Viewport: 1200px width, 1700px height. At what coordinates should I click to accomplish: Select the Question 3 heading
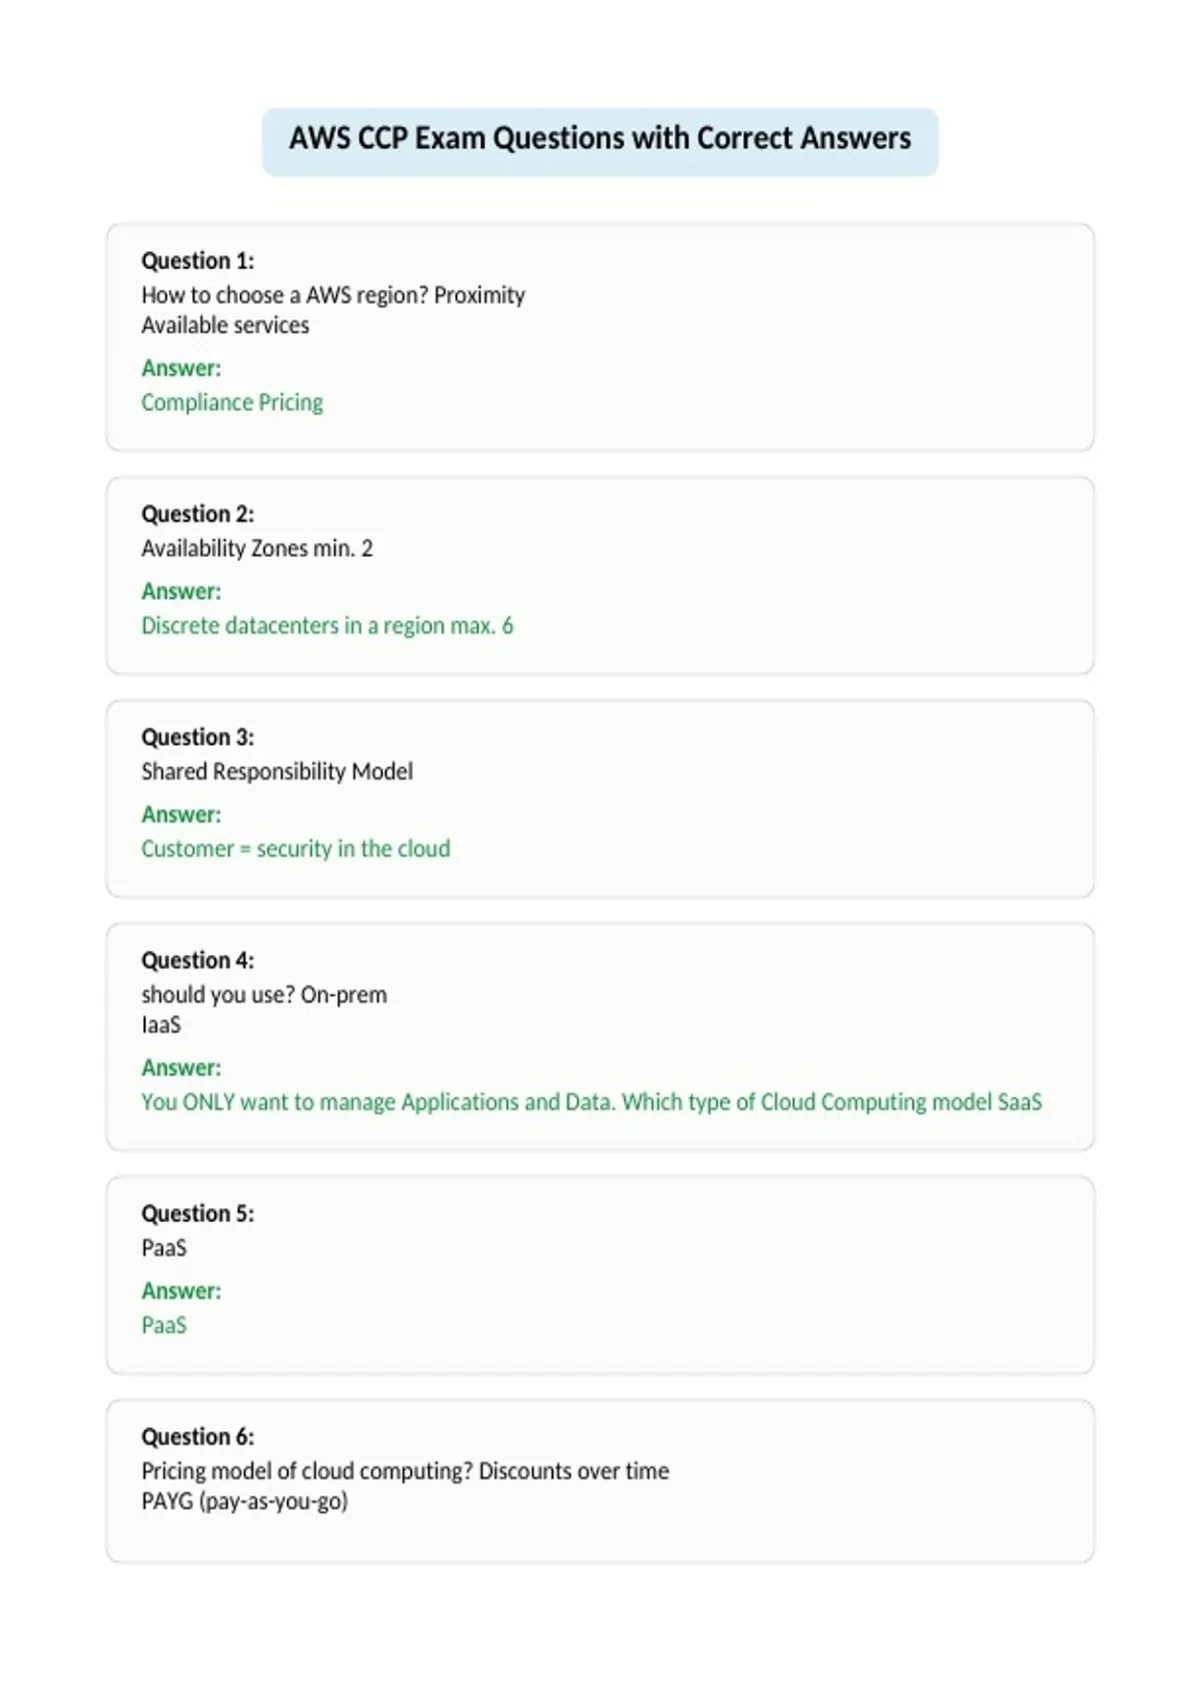198,737
